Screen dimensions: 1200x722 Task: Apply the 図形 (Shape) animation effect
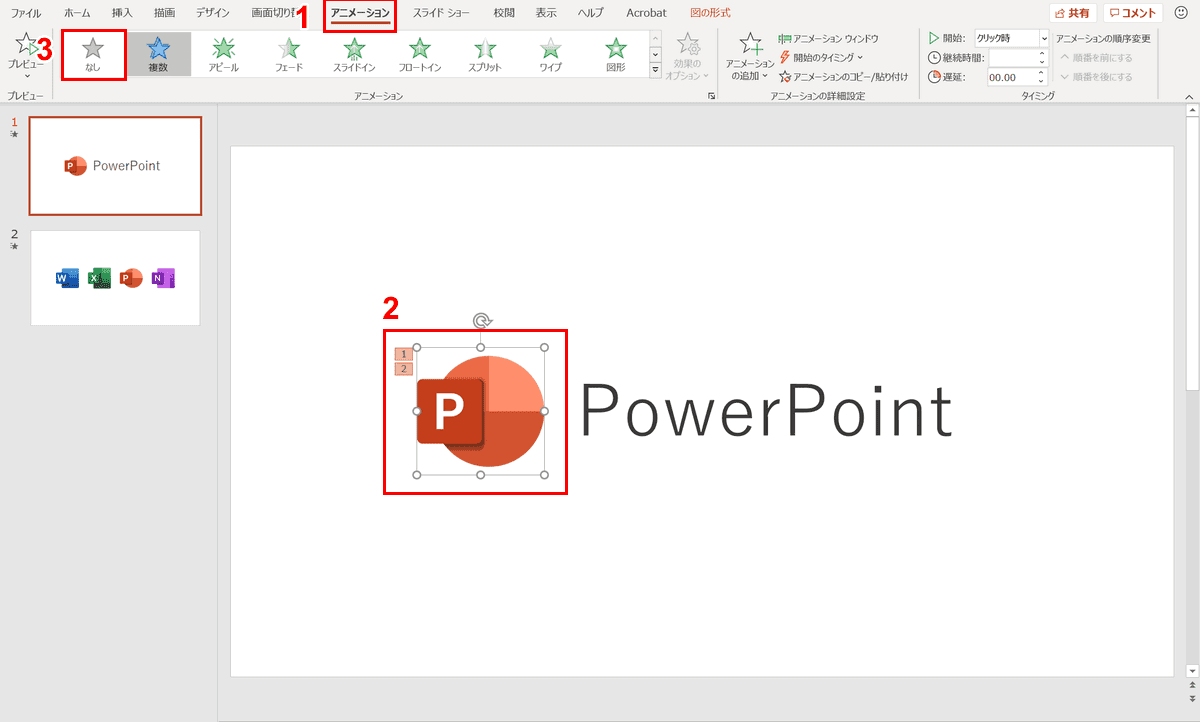click(616, 55)
